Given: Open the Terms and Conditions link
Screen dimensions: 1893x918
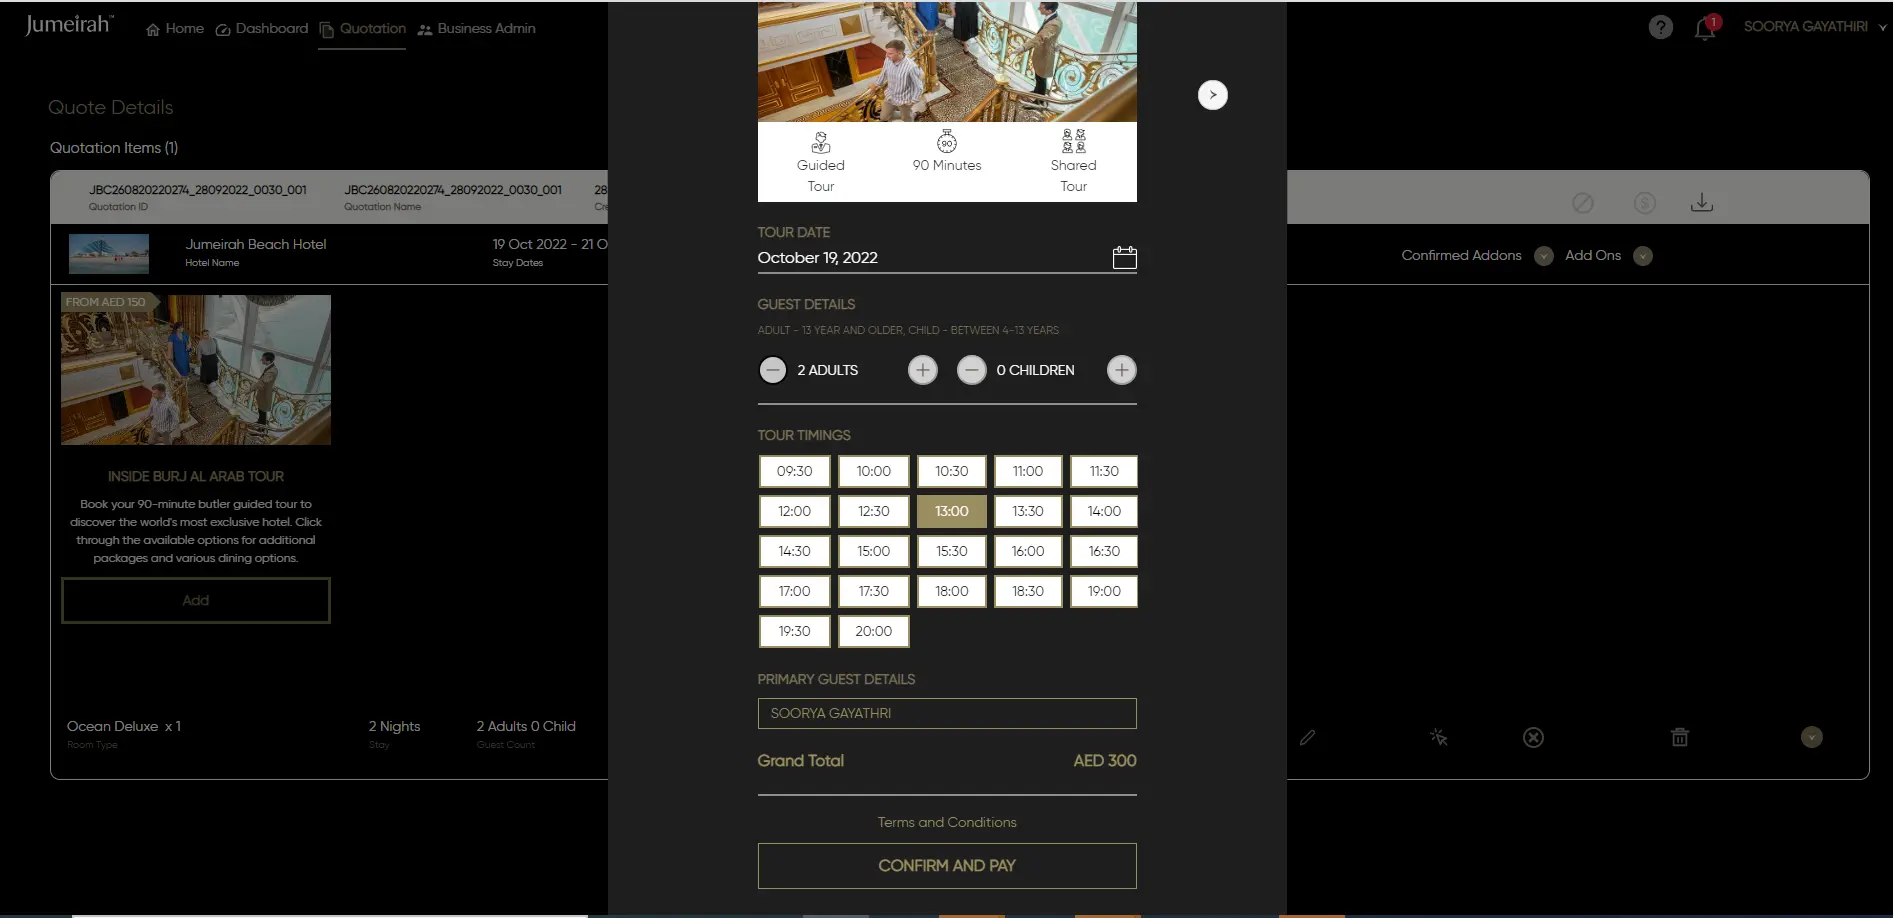Looking at the screenshot, I should 946,822.
